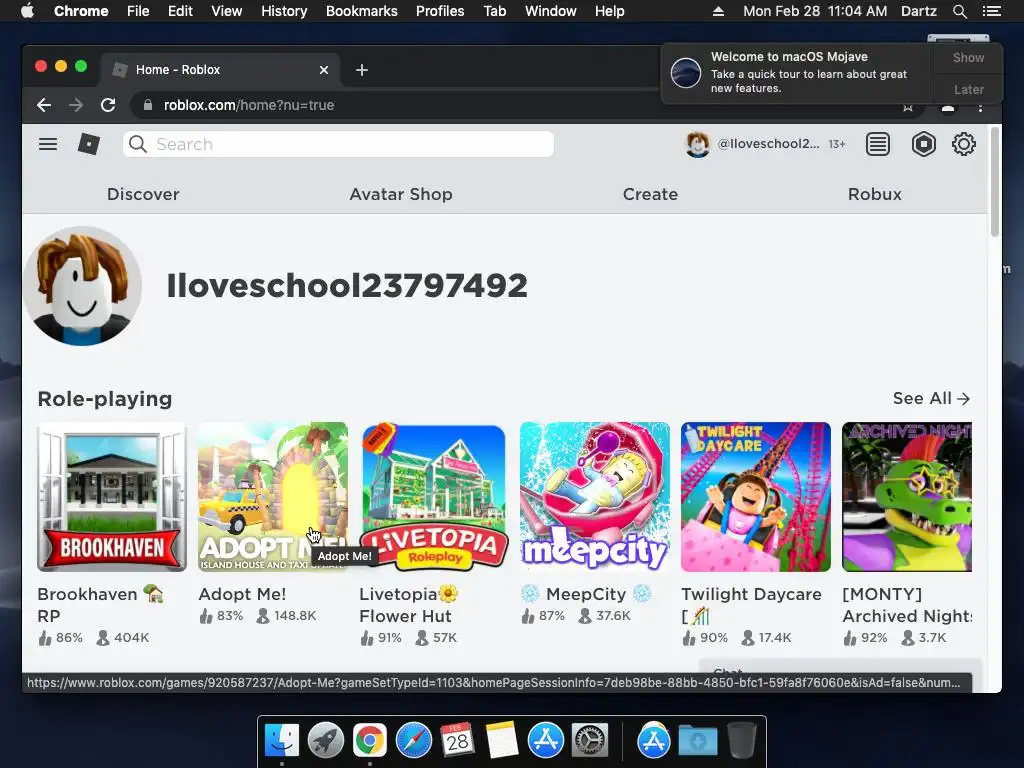
Task: Open Notes app in the Dock
Action: (x=502, y=741)
